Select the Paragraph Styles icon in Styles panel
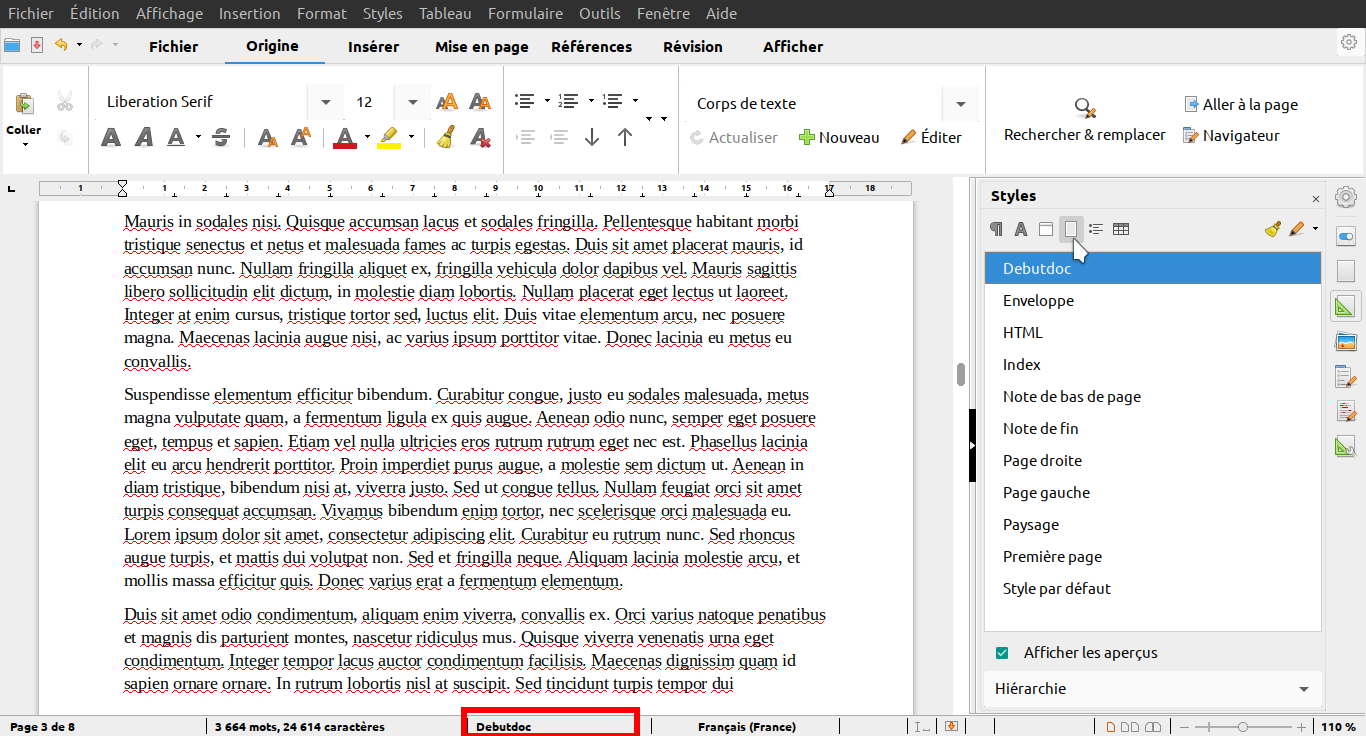 click(996, 228)
